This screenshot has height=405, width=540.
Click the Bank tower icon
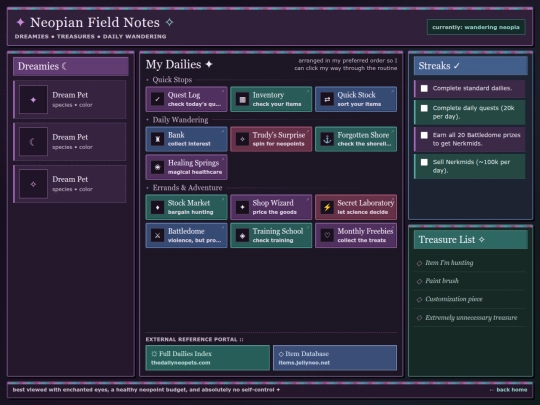click(157, 139)
